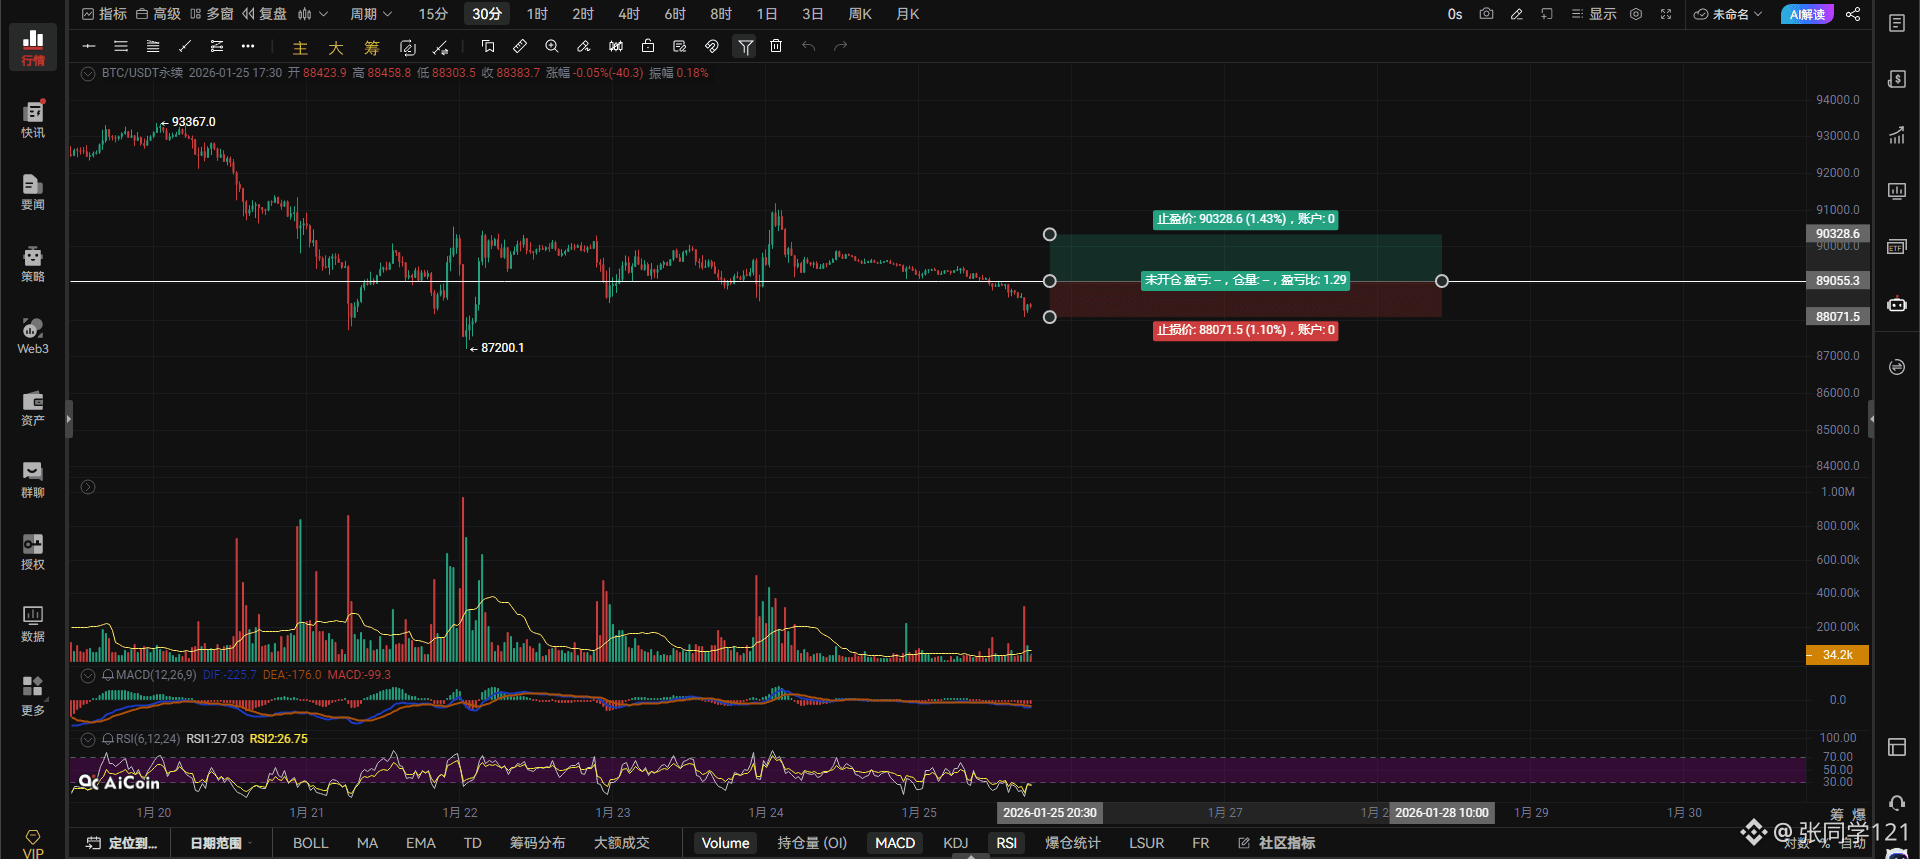Click the eraser tool in drawing toolbar
Image resolution: width=1920 pixels, height=859 pixels.
pyautogui.click(x=584, y=46)
